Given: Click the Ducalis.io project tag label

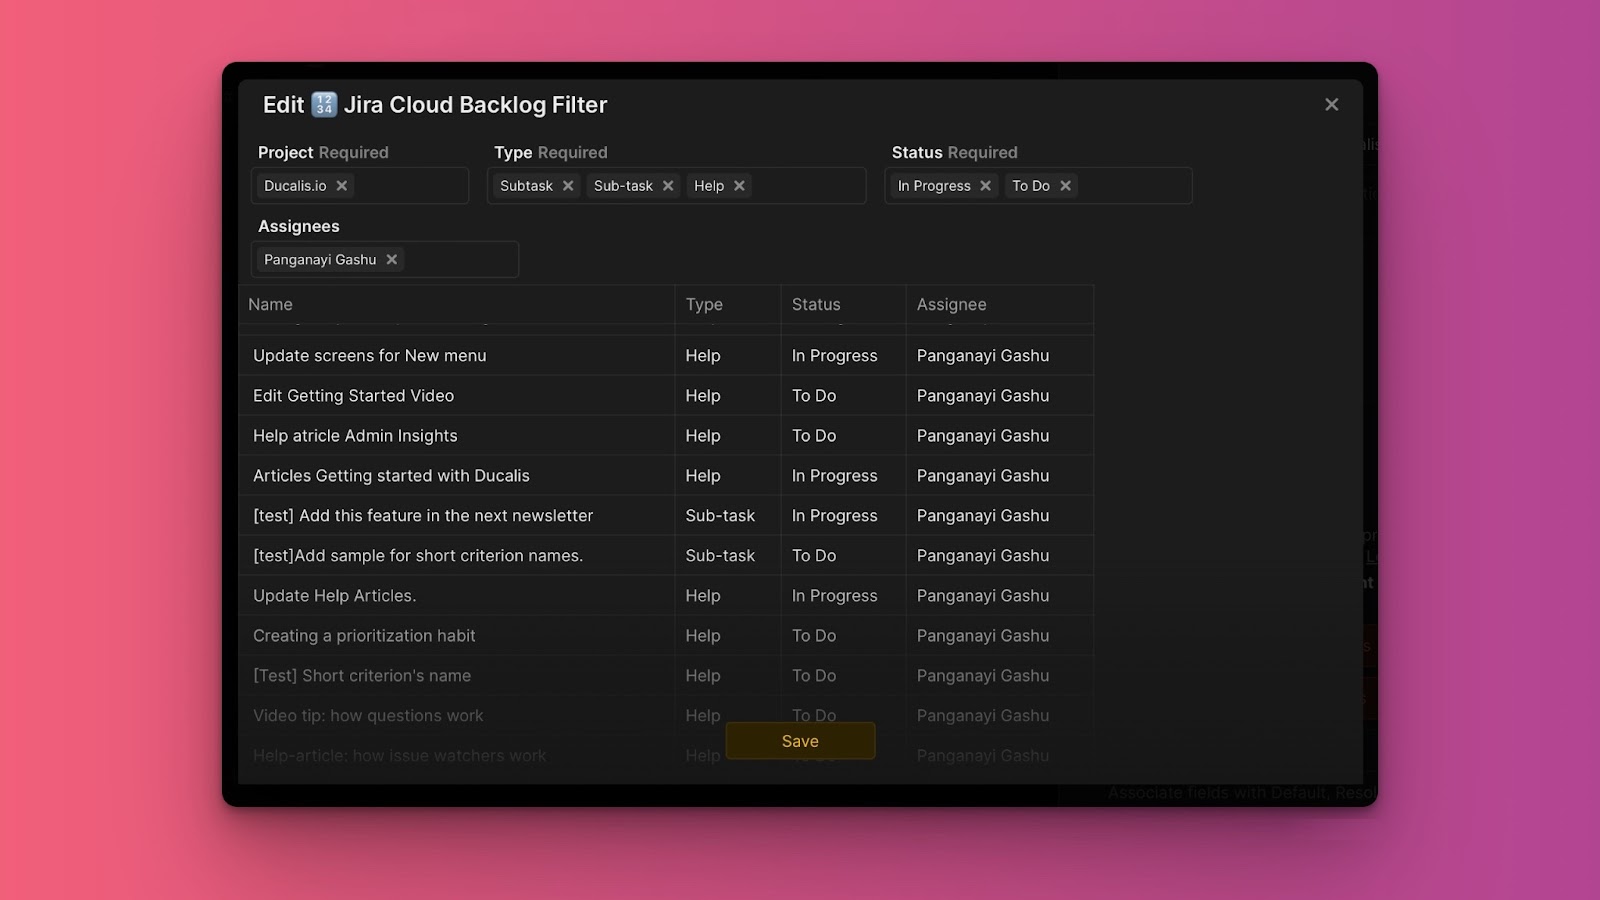Looking at the screenshot, I should [295, 186].
